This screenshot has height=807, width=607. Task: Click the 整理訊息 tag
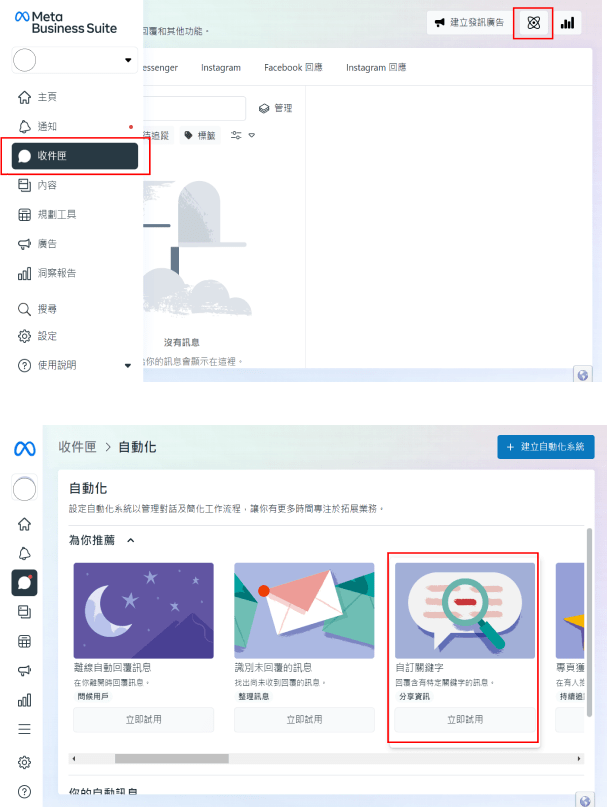coord(253,696)
